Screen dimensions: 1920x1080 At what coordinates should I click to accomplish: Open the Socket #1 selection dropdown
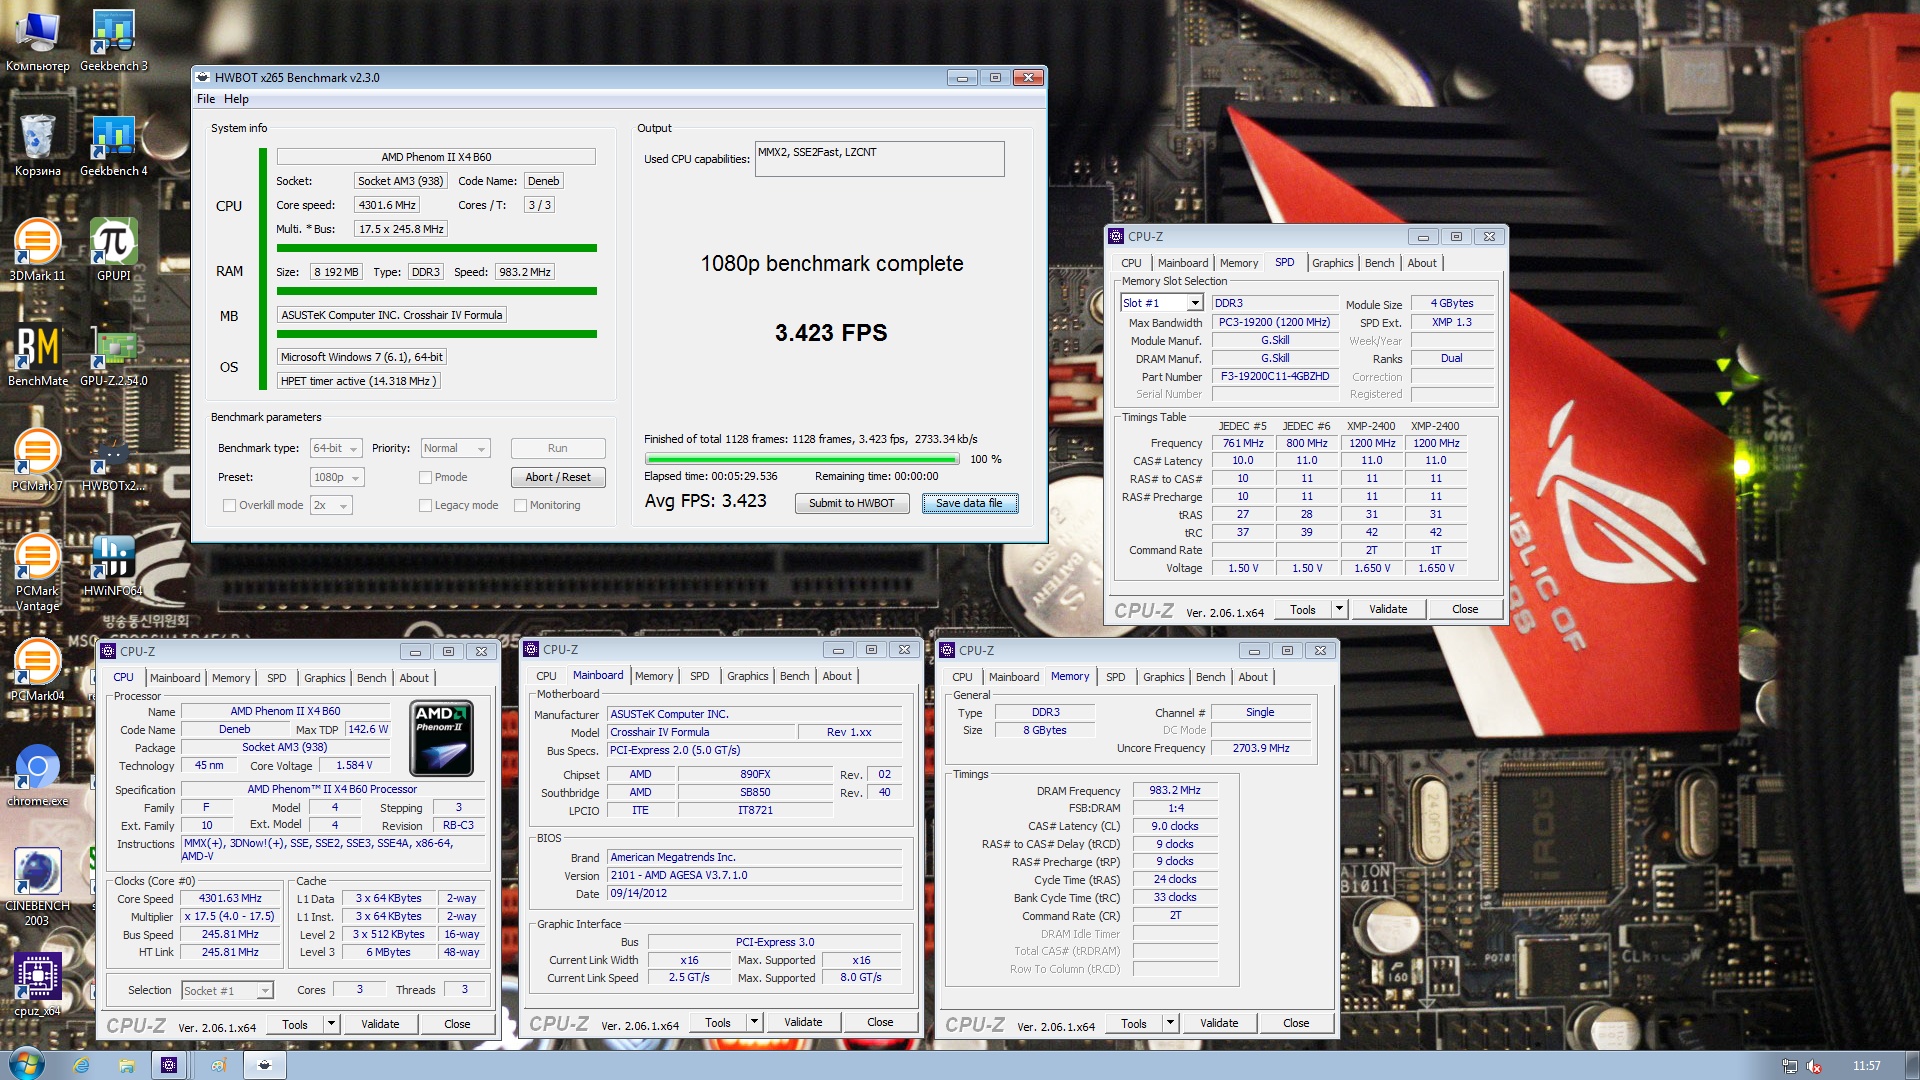[227, 990]
